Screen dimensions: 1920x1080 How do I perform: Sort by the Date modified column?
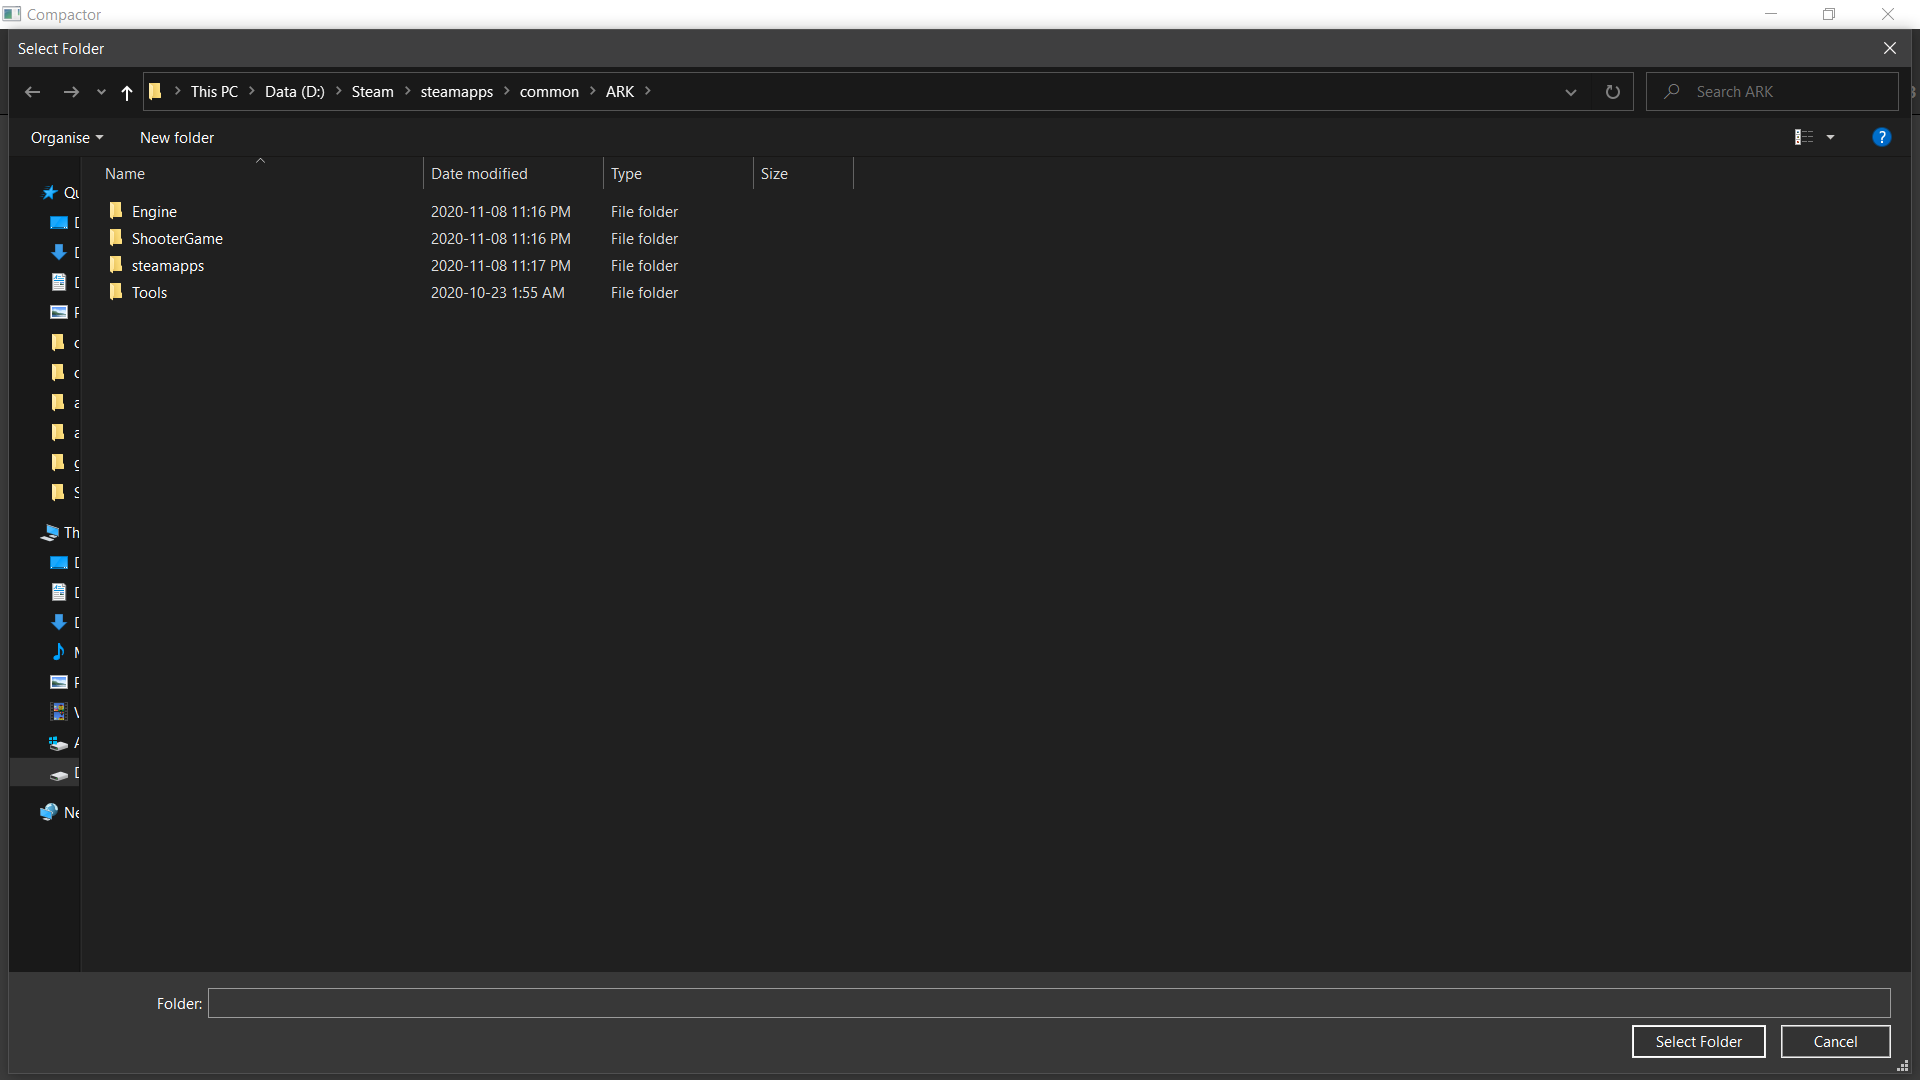pos(479,174)
